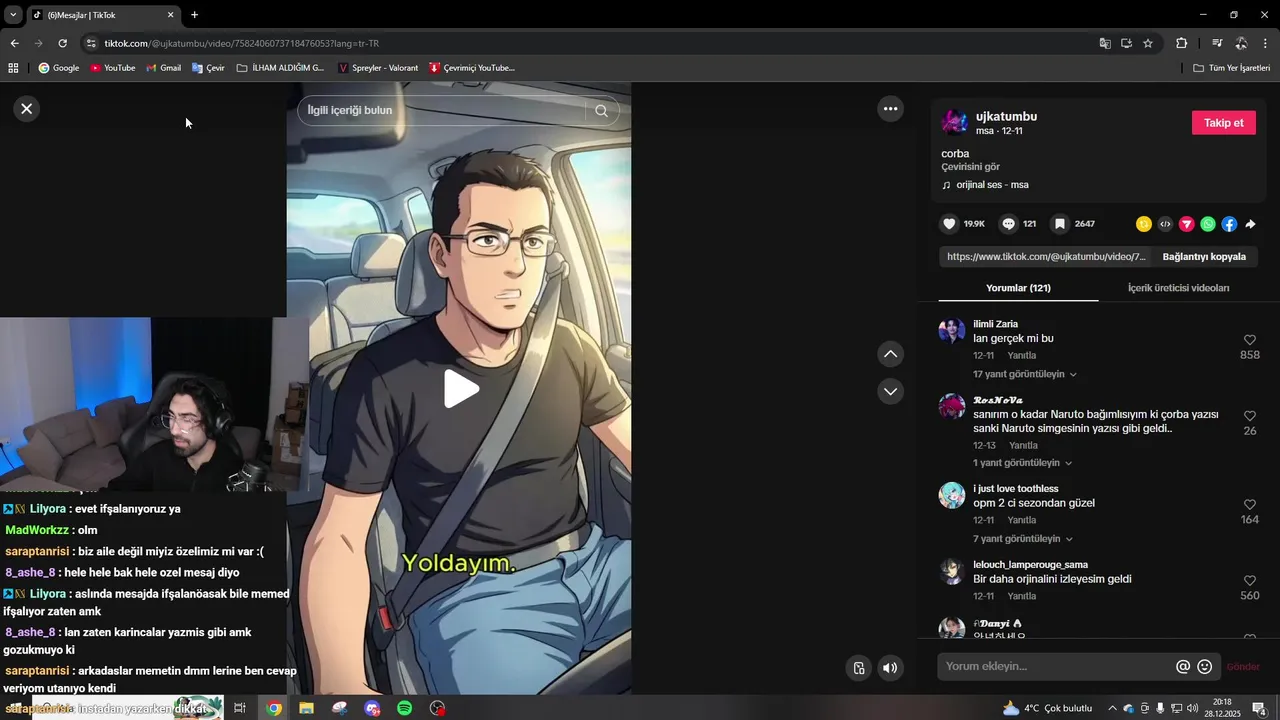Screen dimensions: 1280x720
Task: Show hidden tray icons chevron
Action: click(x=1112, y=708)
